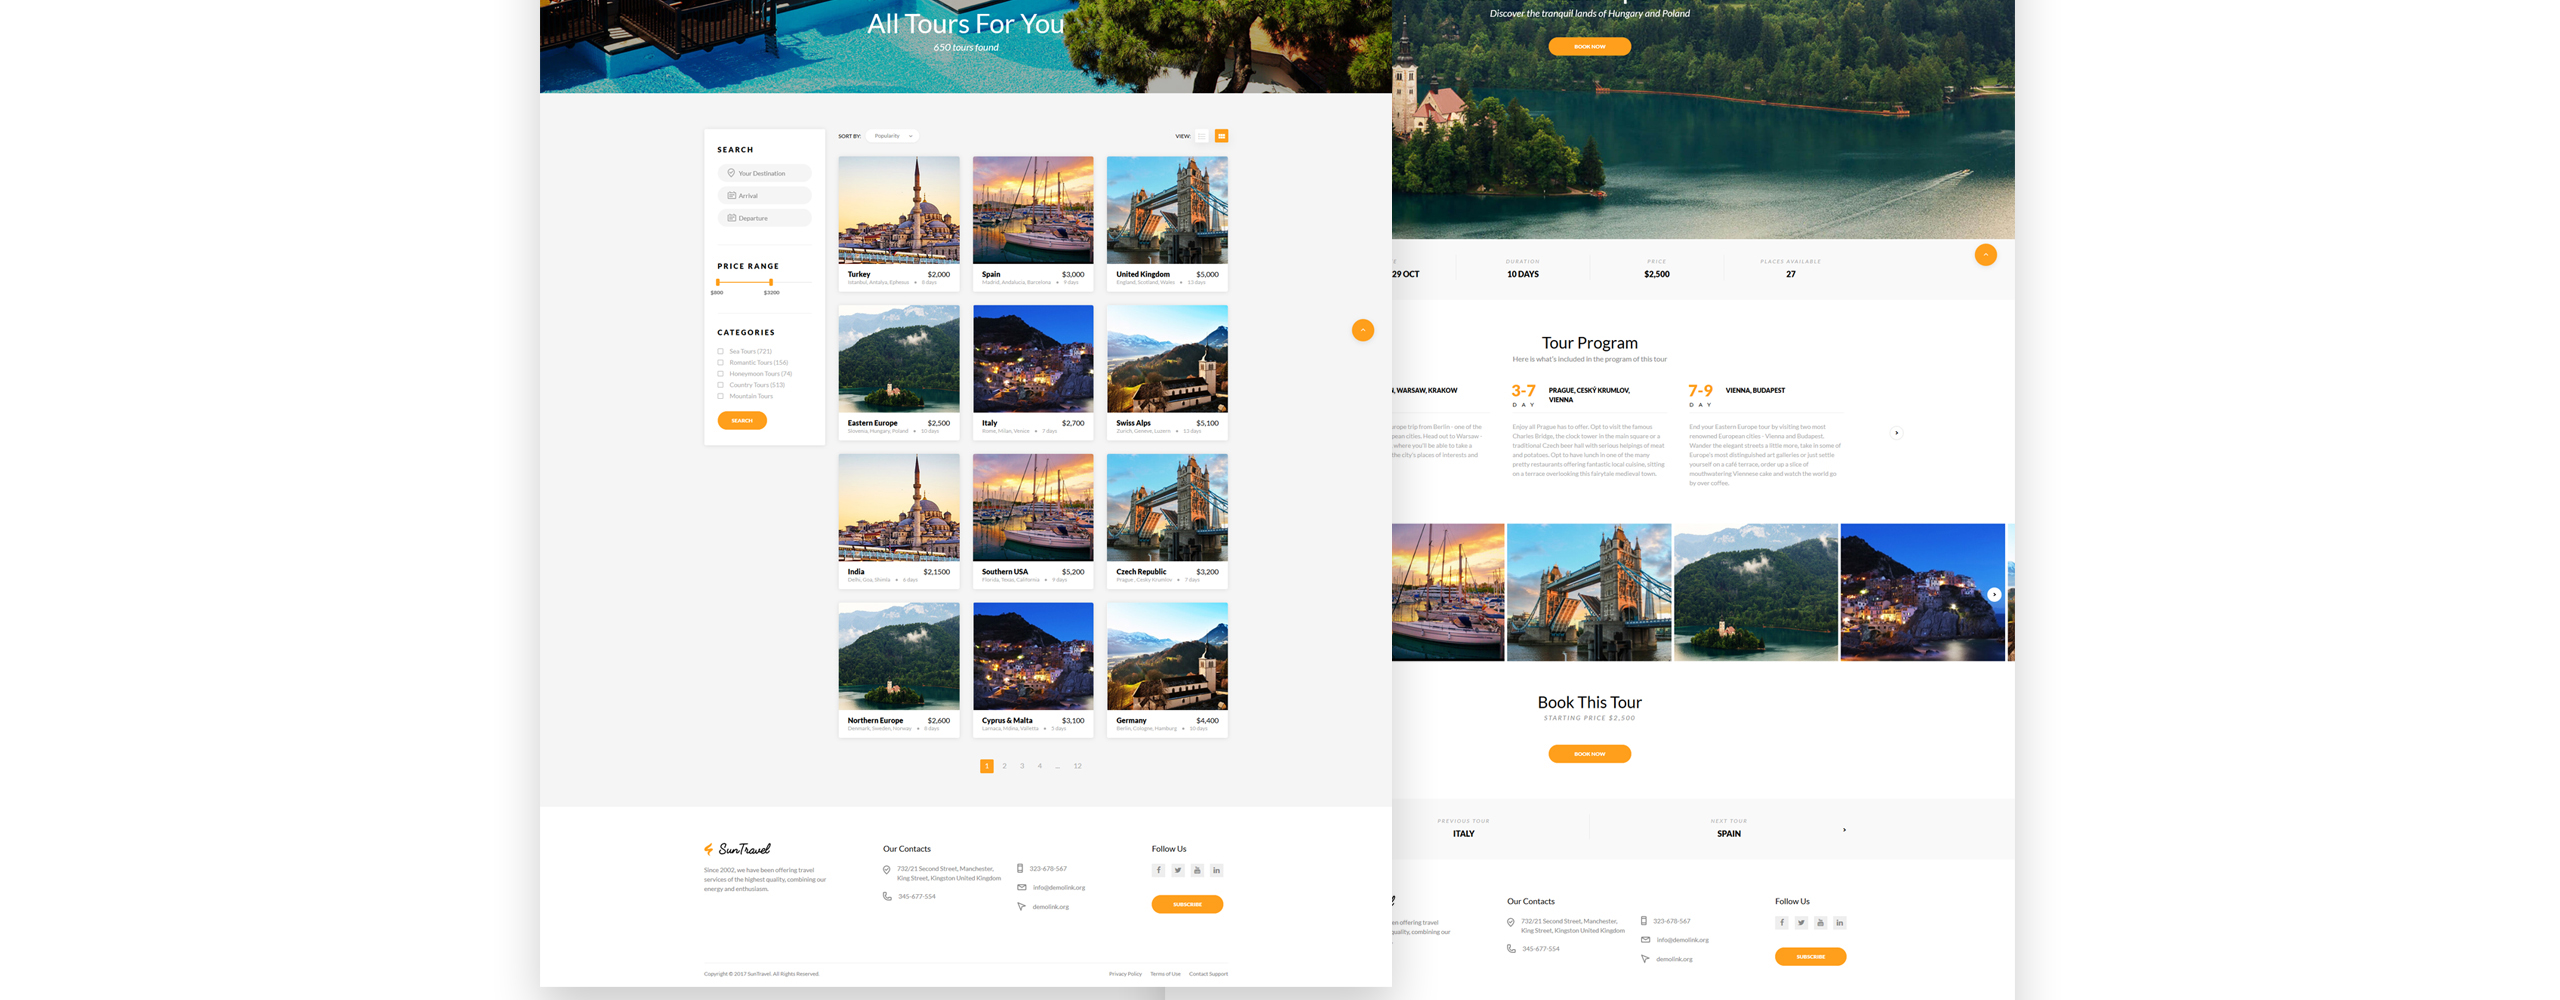
Task: Open the Italy tour card
Action: point(1033,372)
